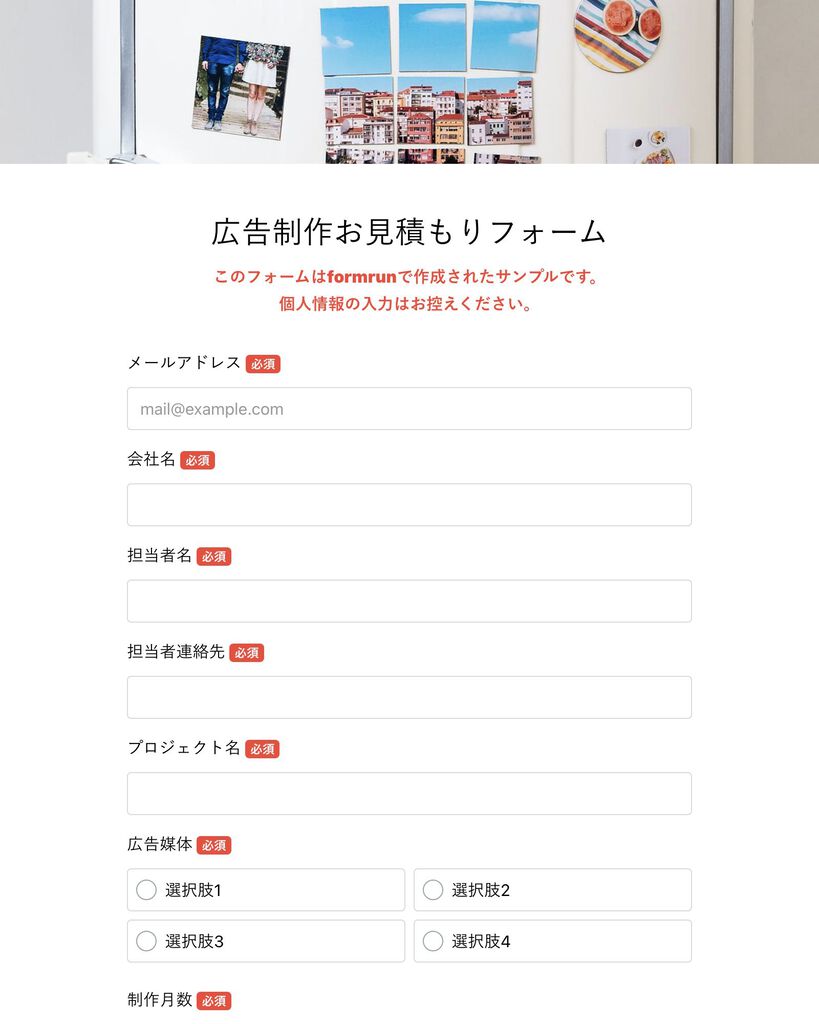Viewport: 819px width, 1024px height.
Task: Click into the プロジェクト名 field
Action: click(409, 793)
